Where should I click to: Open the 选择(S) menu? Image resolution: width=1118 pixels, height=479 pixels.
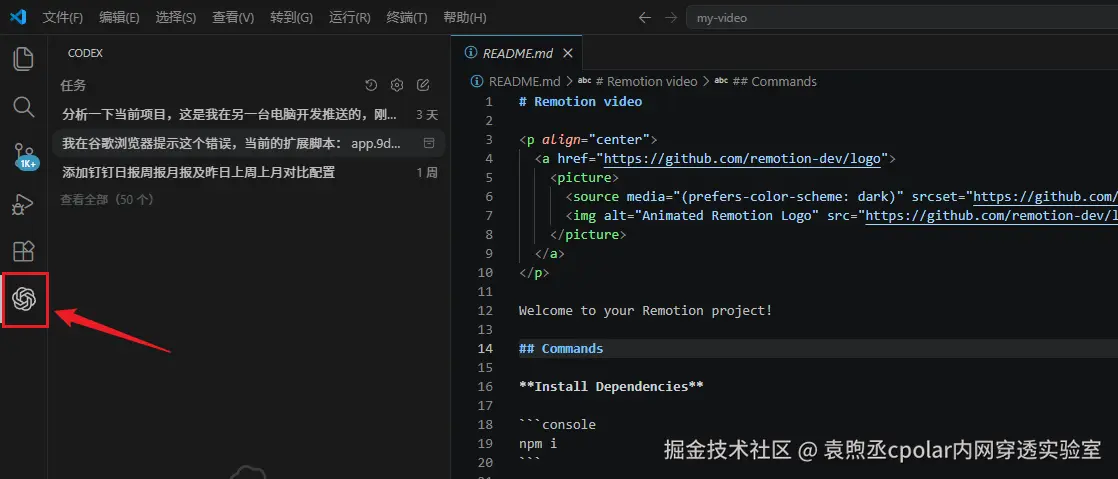(175, 17)
